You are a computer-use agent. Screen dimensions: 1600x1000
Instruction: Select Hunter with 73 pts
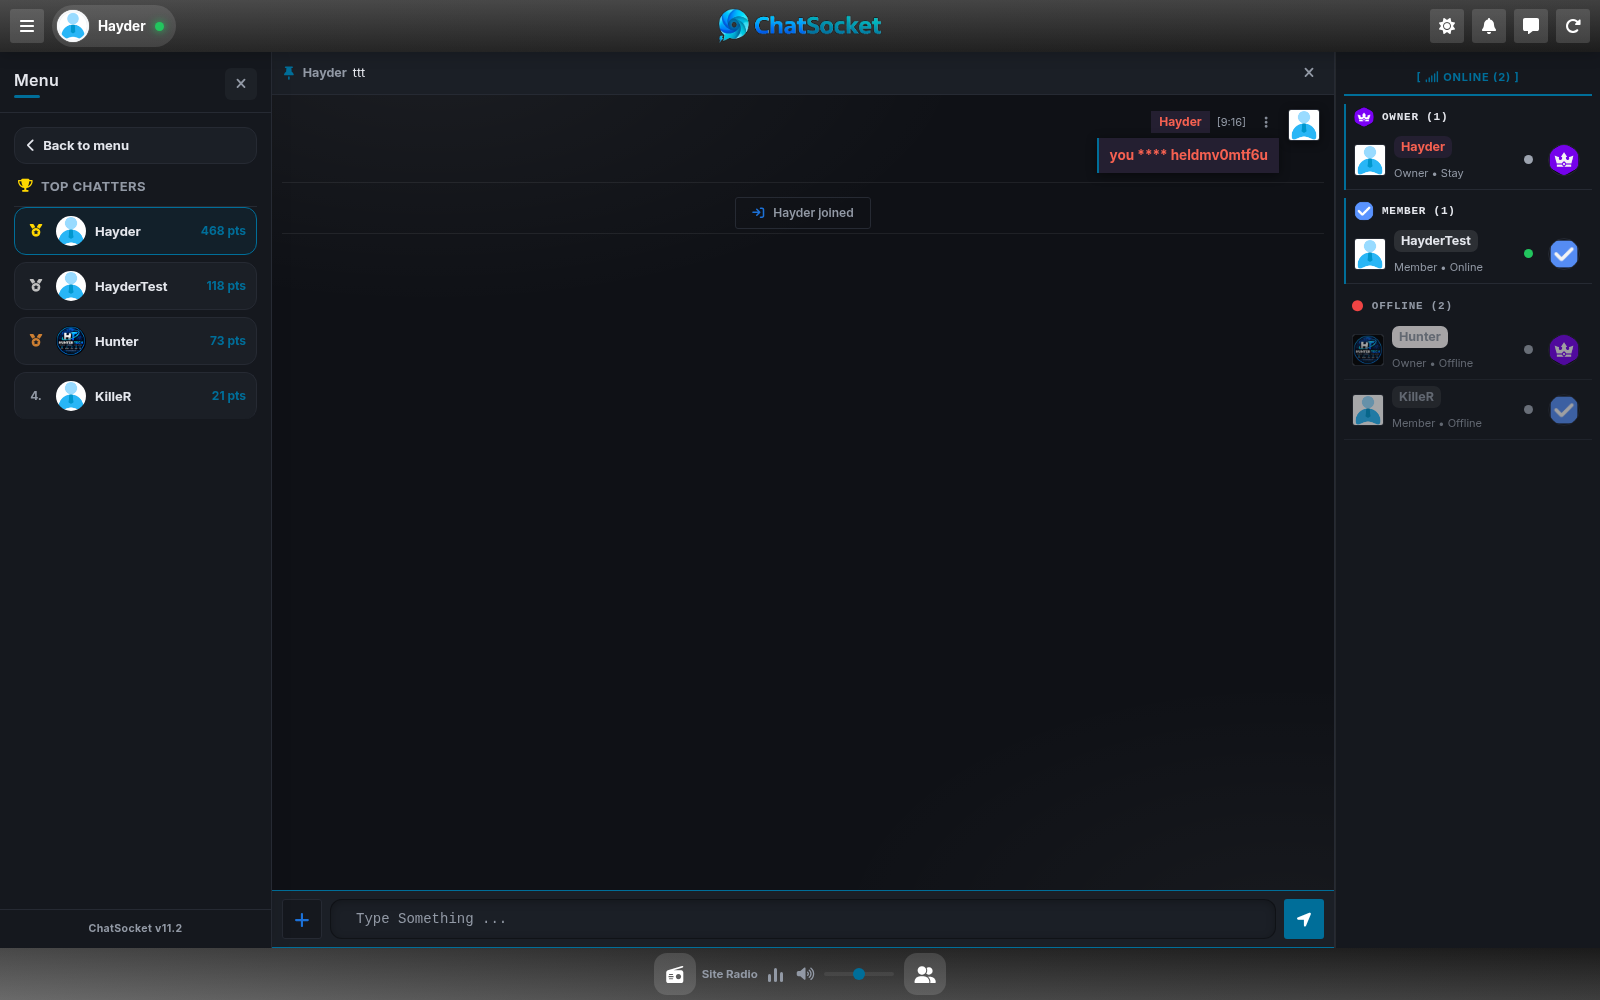tap(135, 341)
